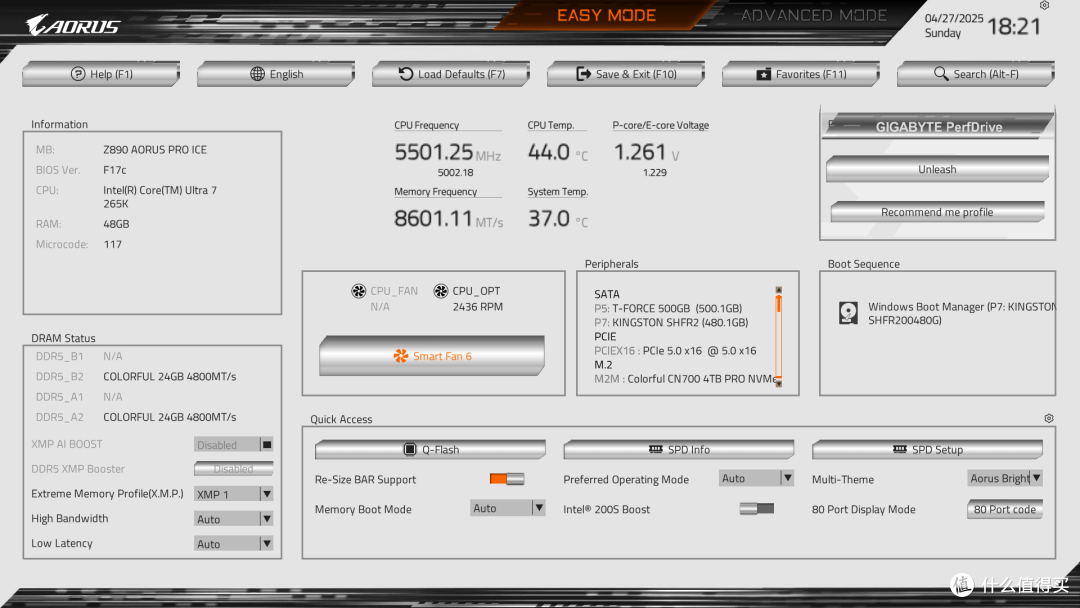Click the Windows Boot Manager drive icon

848,313
